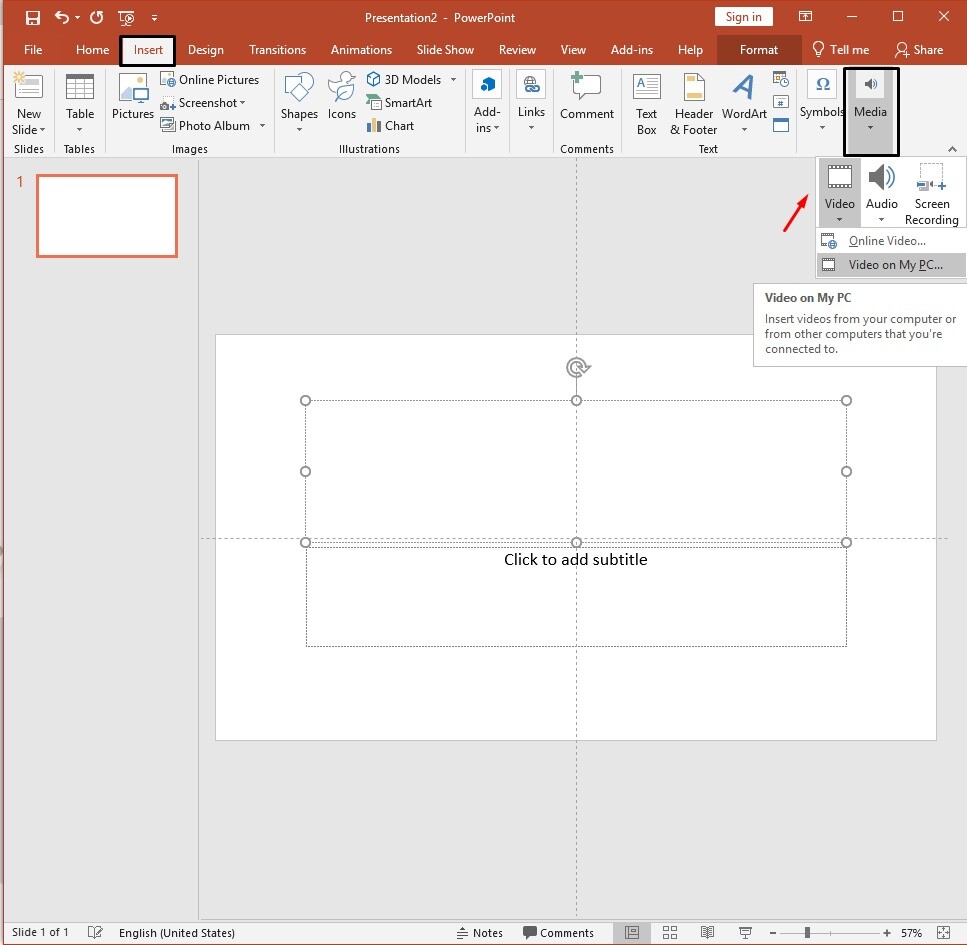Open the Animations tab
The image size is (967, 945).
coord(361,50)
